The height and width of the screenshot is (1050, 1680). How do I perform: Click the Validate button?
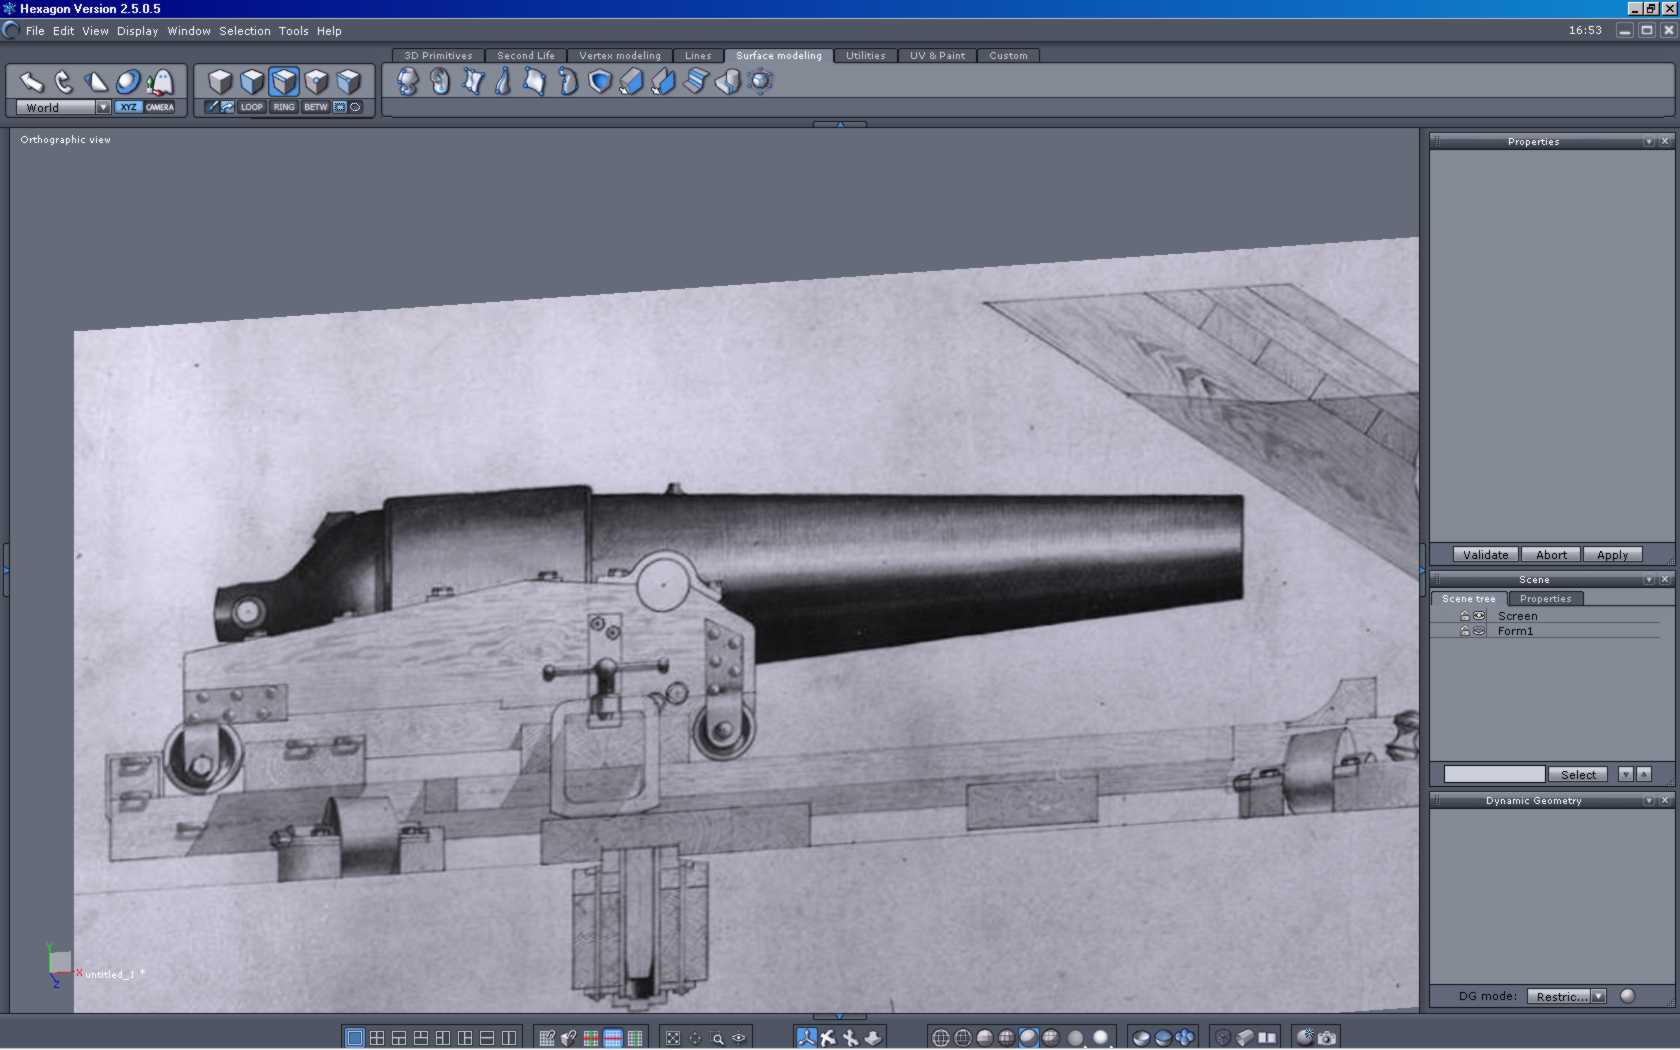click(1485, 555)
